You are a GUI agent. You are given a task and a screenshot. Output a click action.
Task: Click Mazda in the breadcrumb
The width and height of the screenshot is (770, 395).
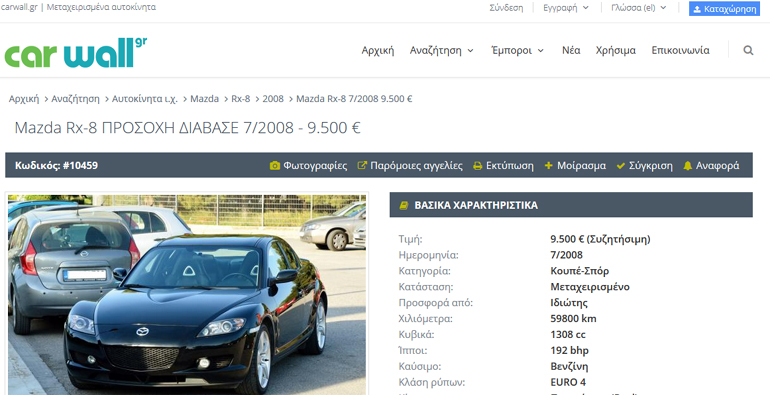click(x=204, y=99)
